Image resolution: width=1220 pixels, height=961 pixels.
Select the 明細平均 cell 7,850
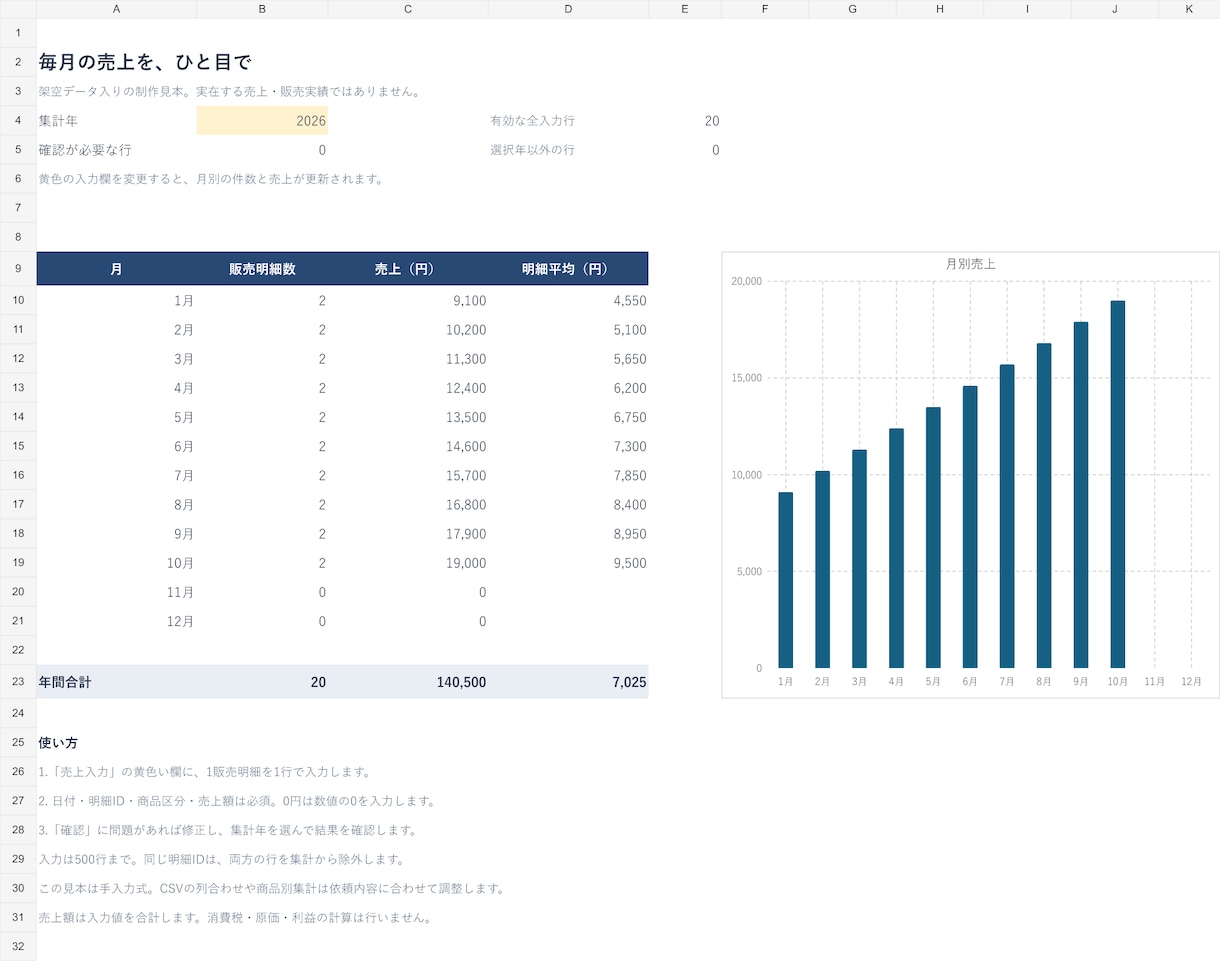click(568, 475)
